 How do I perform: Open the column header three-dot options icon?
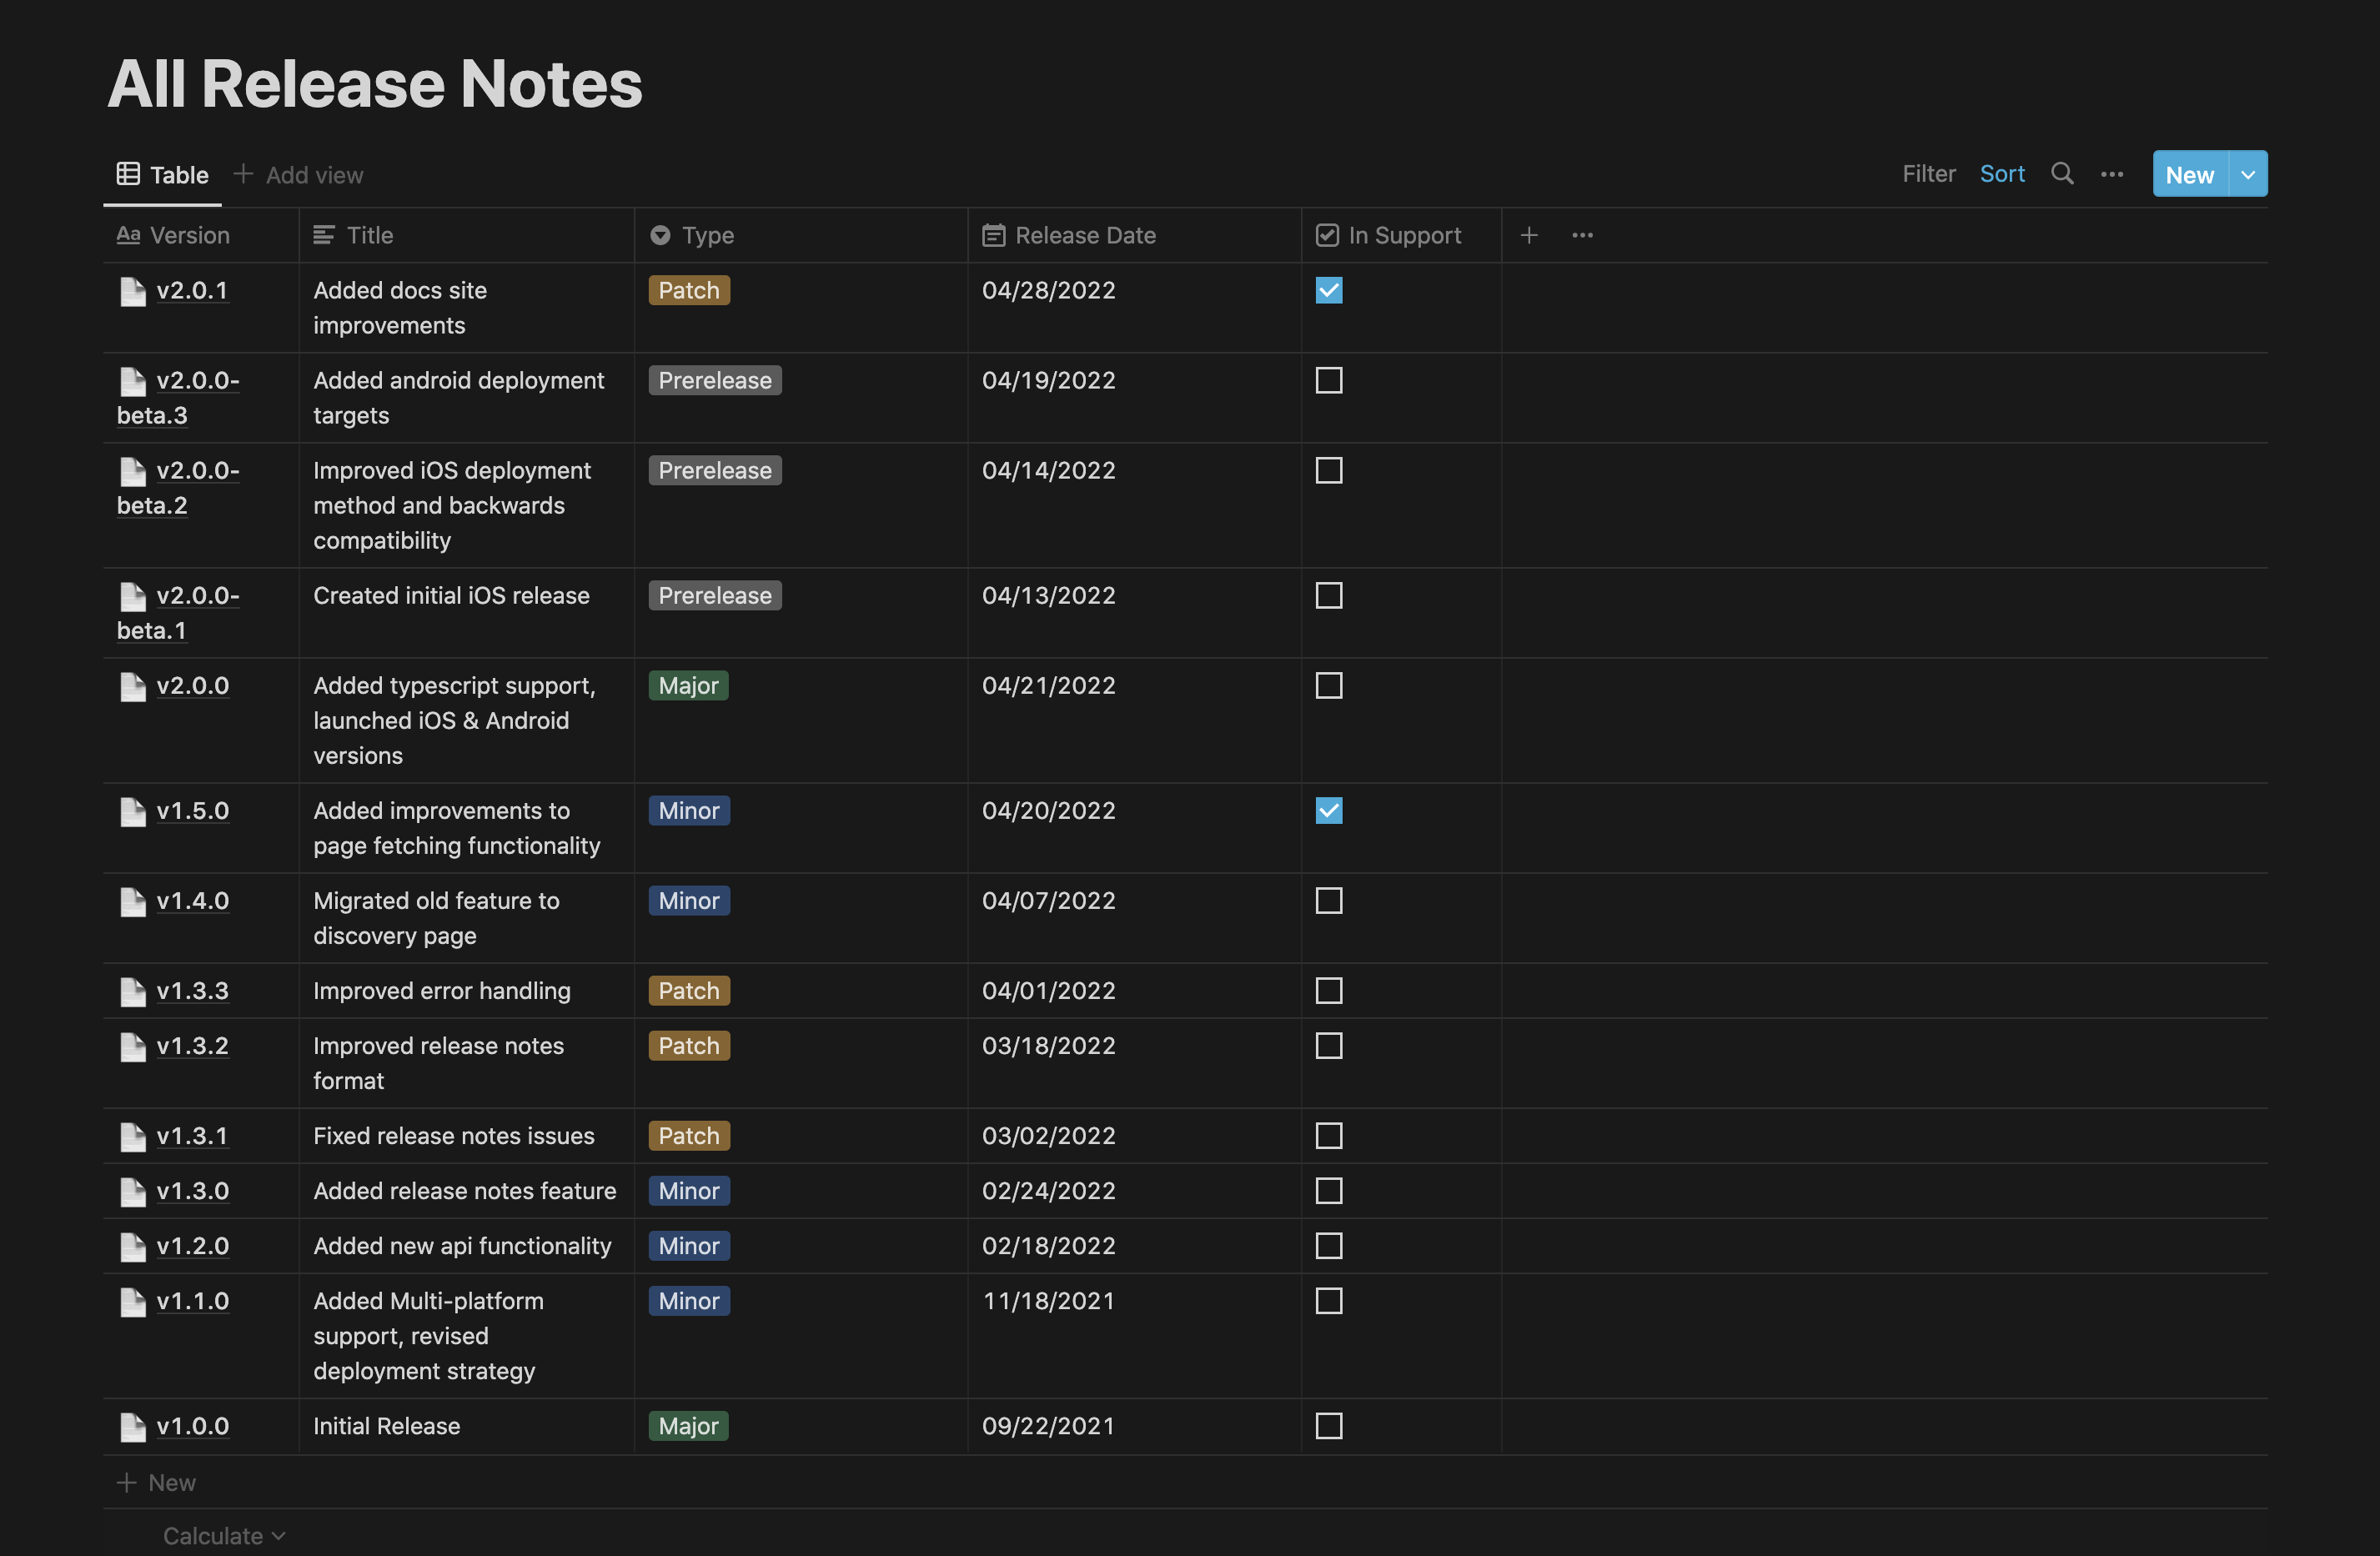(1581, 235)
